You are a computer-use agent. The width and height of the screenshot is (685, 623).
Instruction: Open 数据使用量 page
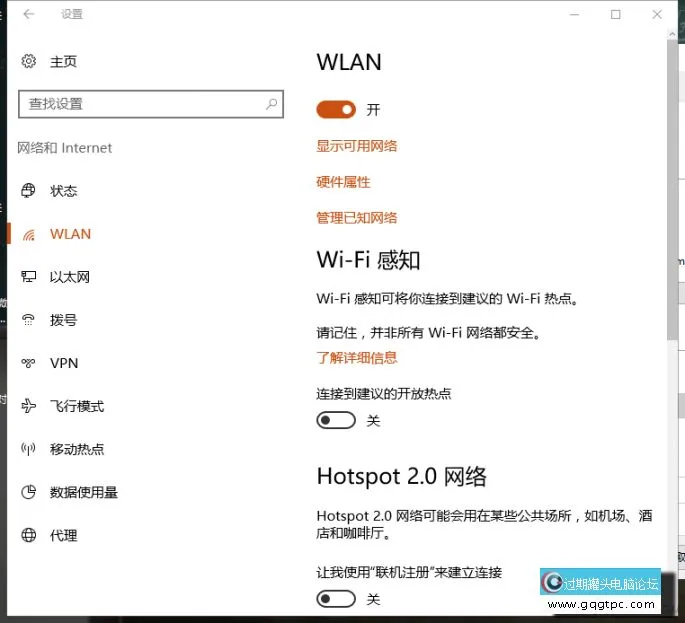pos(83,492)
